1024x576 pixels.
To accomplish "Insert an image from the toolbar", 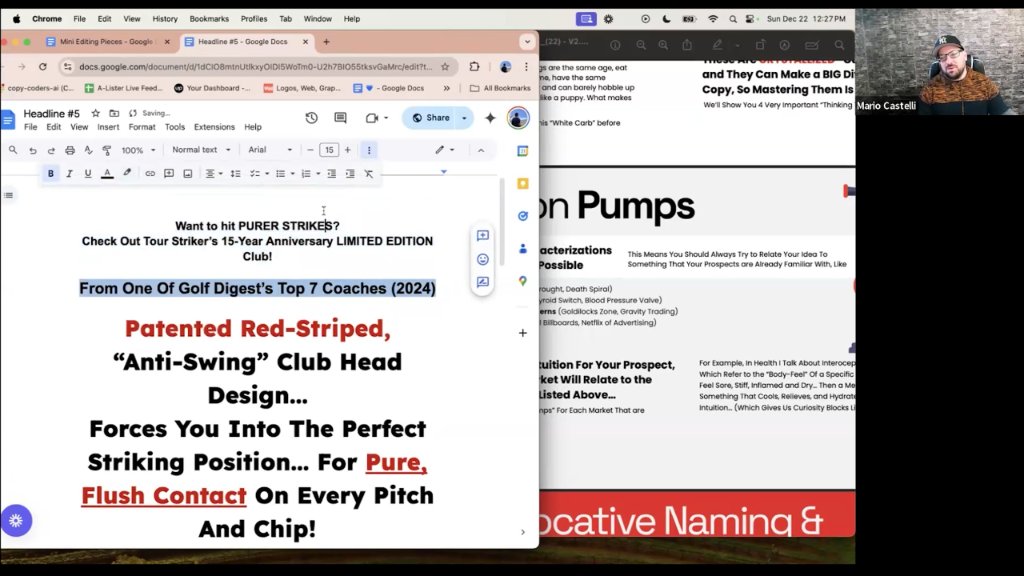I will [188, 174].
